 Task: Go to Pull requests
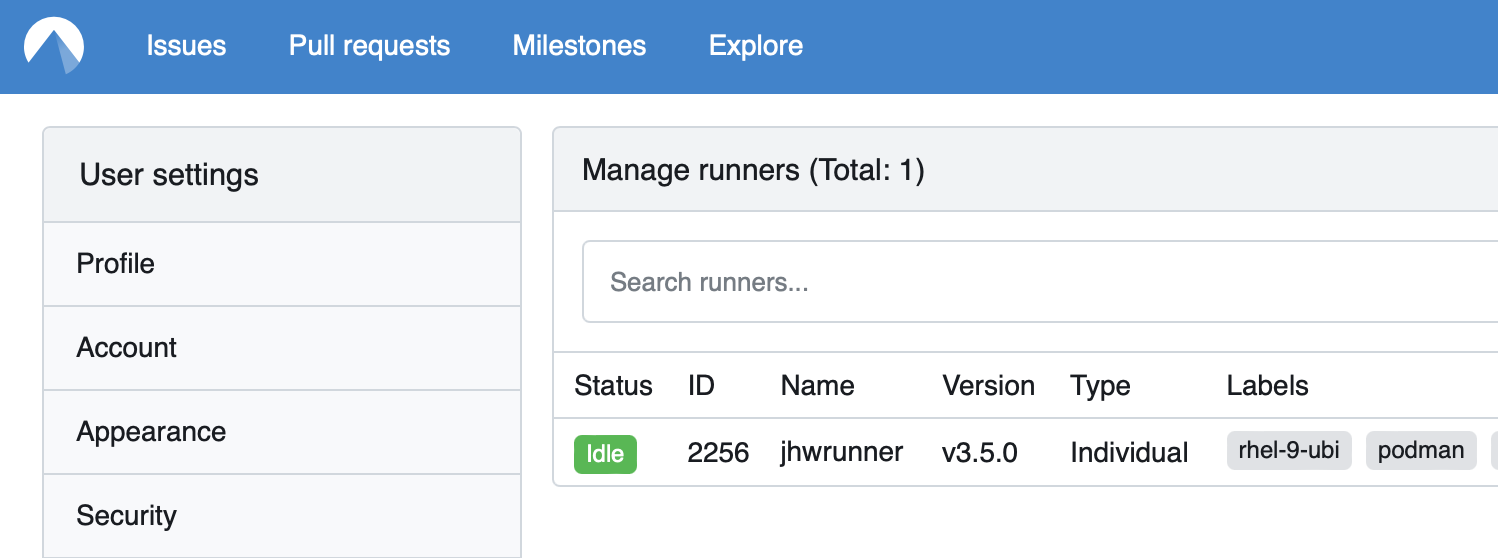pos(369,46)
